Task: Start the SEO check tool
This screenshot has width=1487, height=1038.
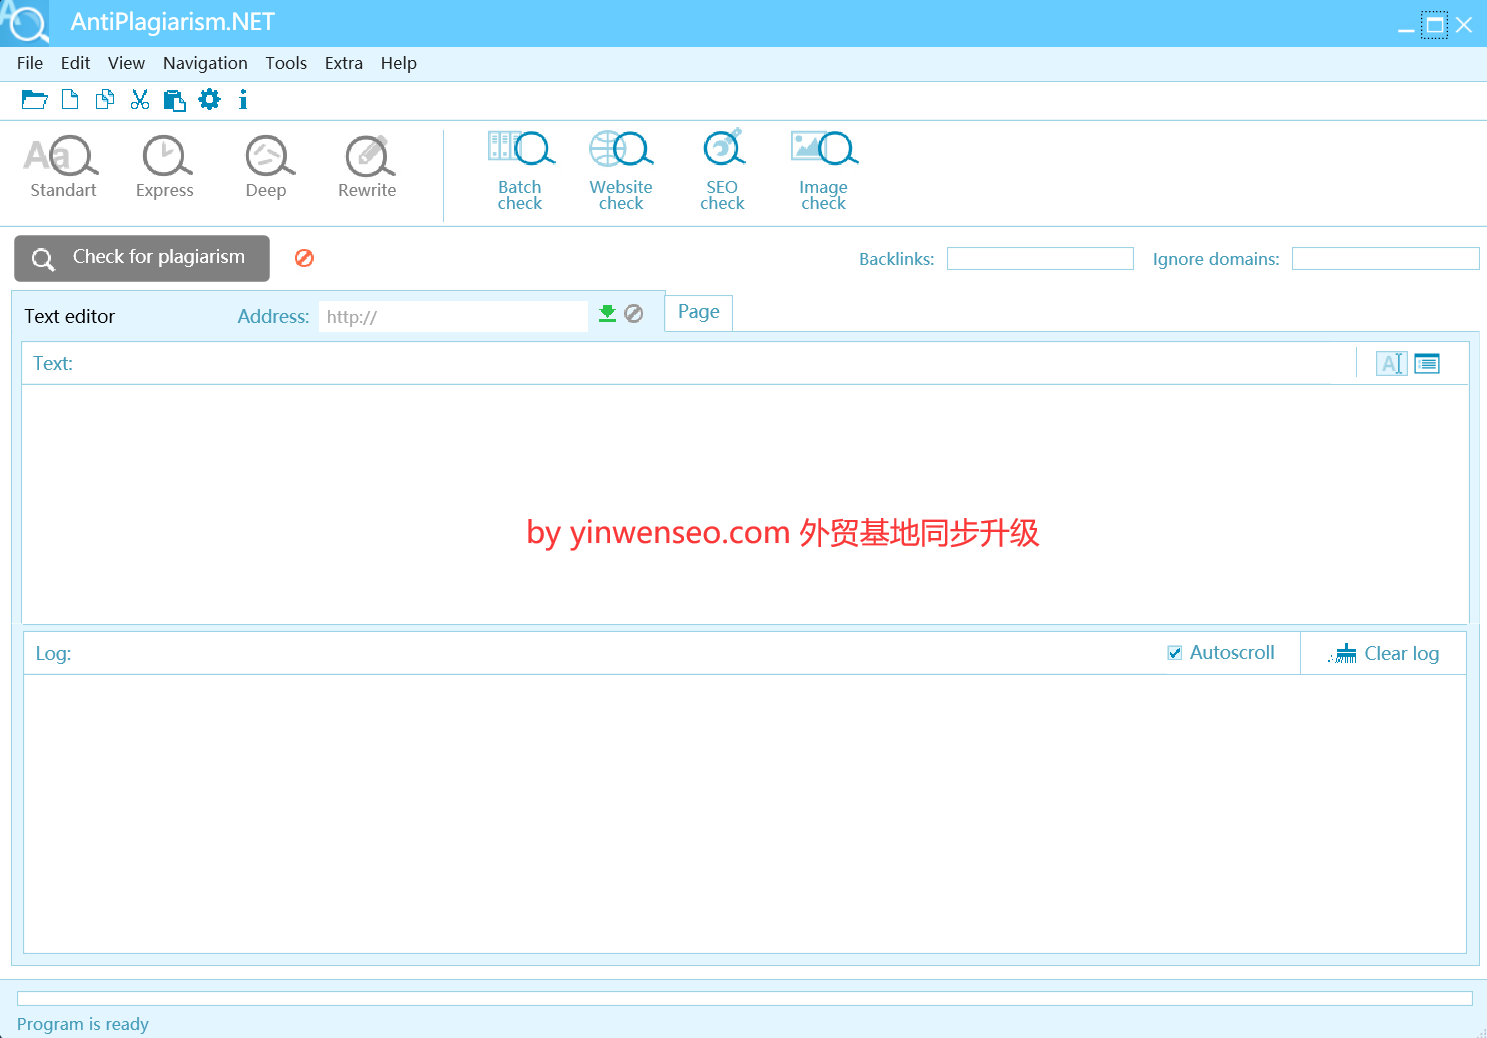Action: [722, 170]
